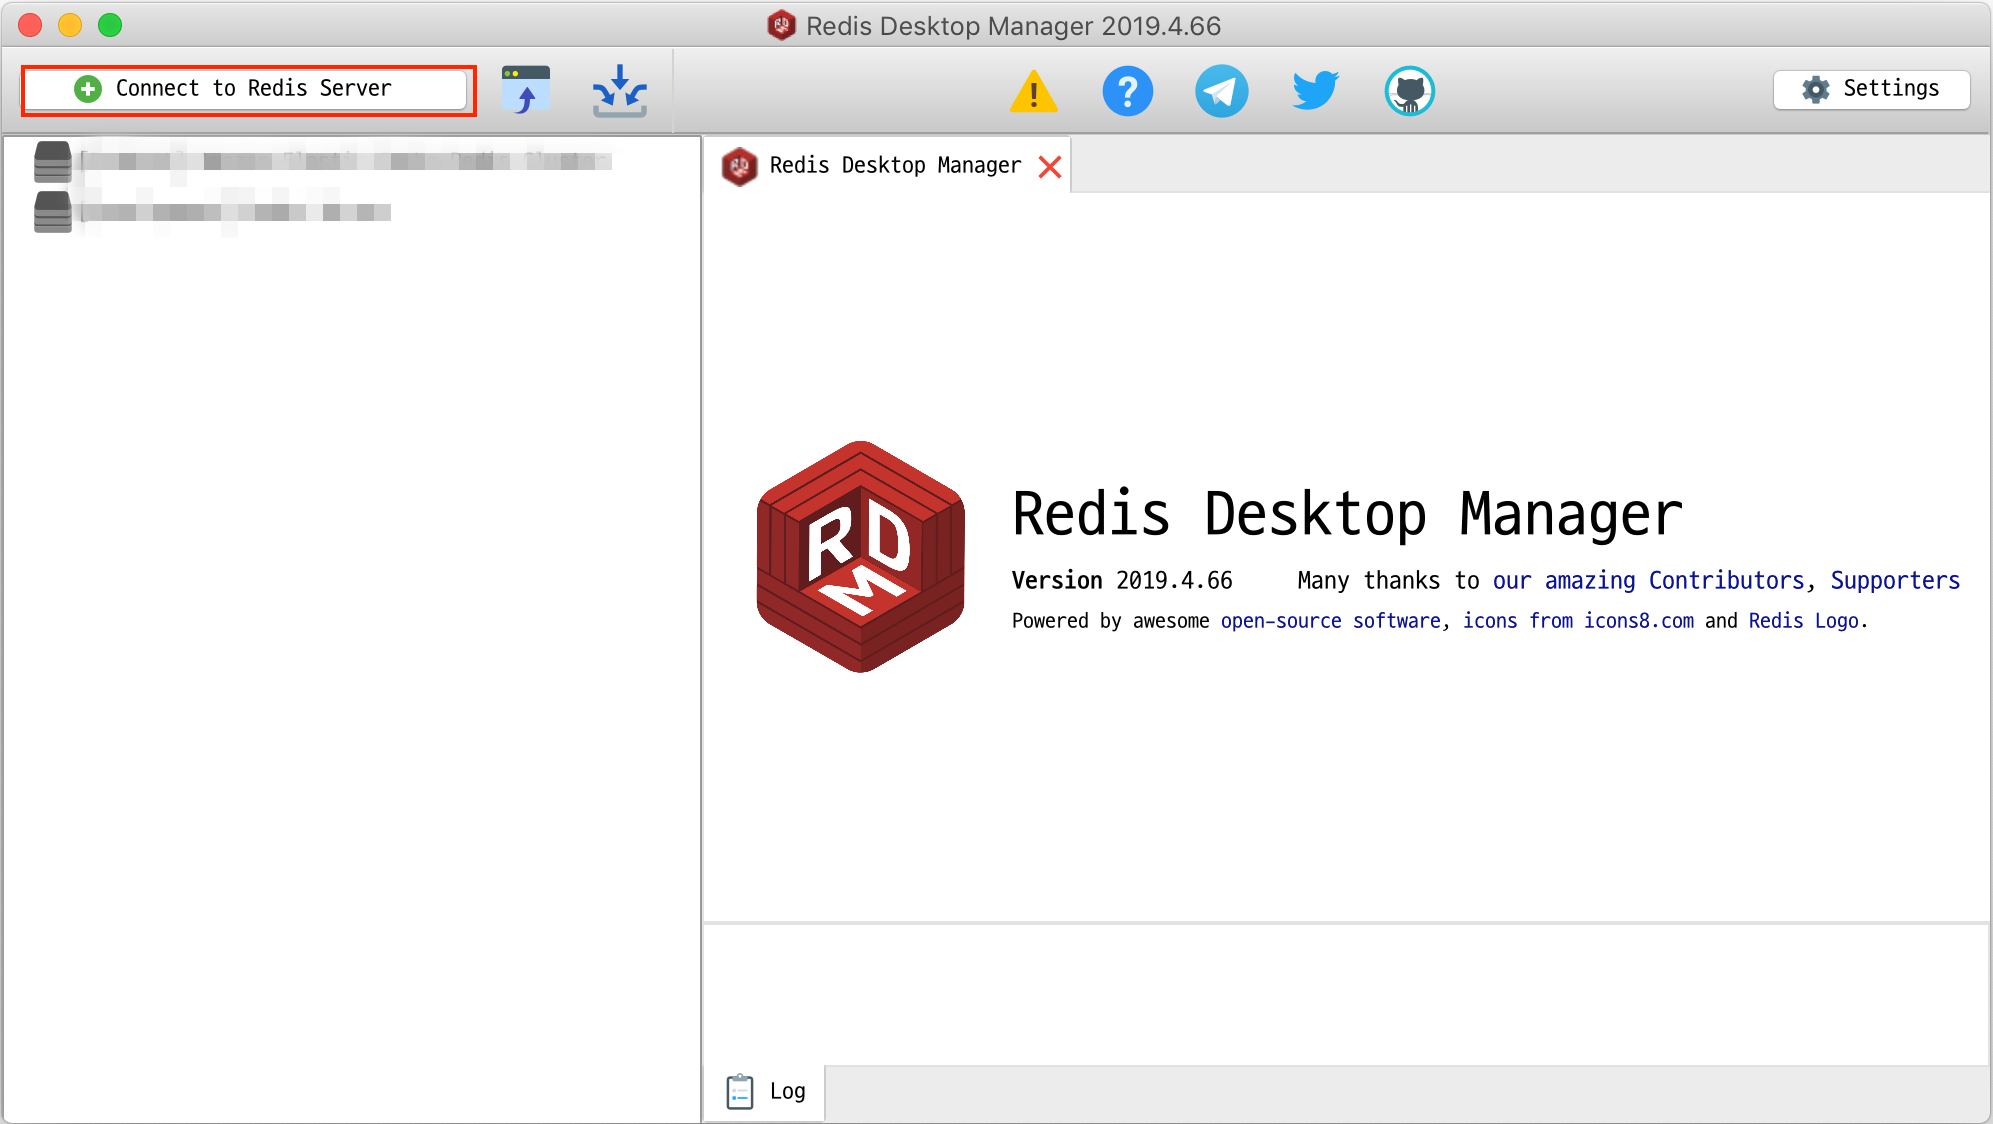The width and height of the screenshot is (1993, 1124).
Task: Open help via the blue question mark icon
Action: click(1127, 91)
